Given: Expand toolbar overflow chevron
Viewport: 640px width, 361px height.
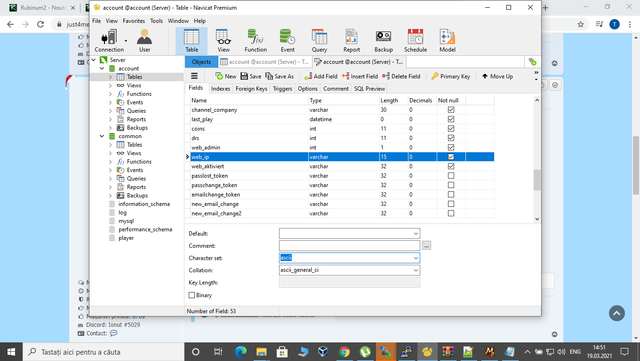Looking at the screenshot, I should 536,73.
